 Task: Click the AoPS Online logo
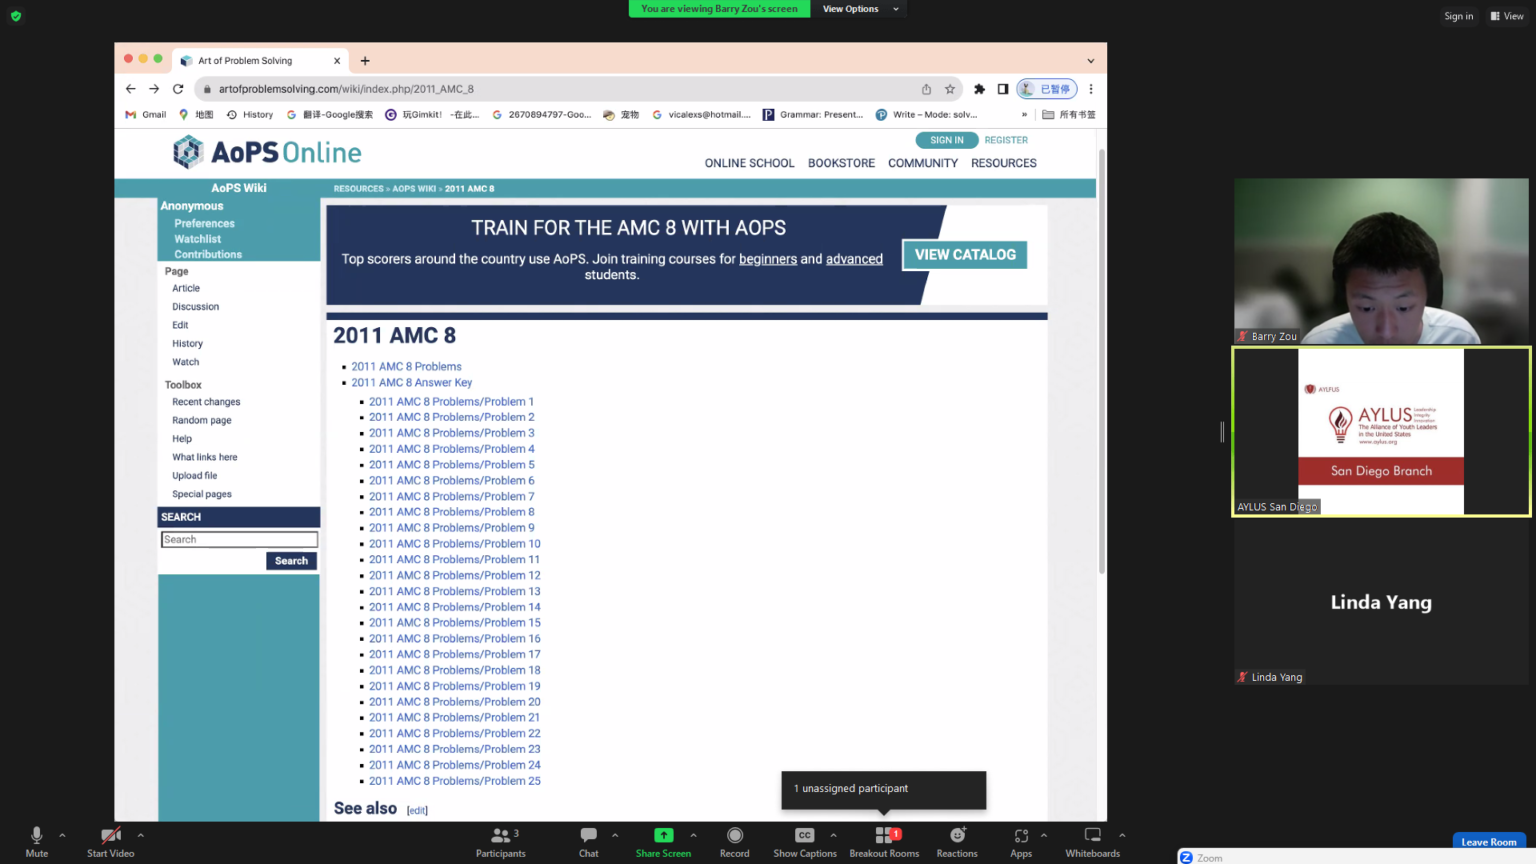(x=267, y=152)
